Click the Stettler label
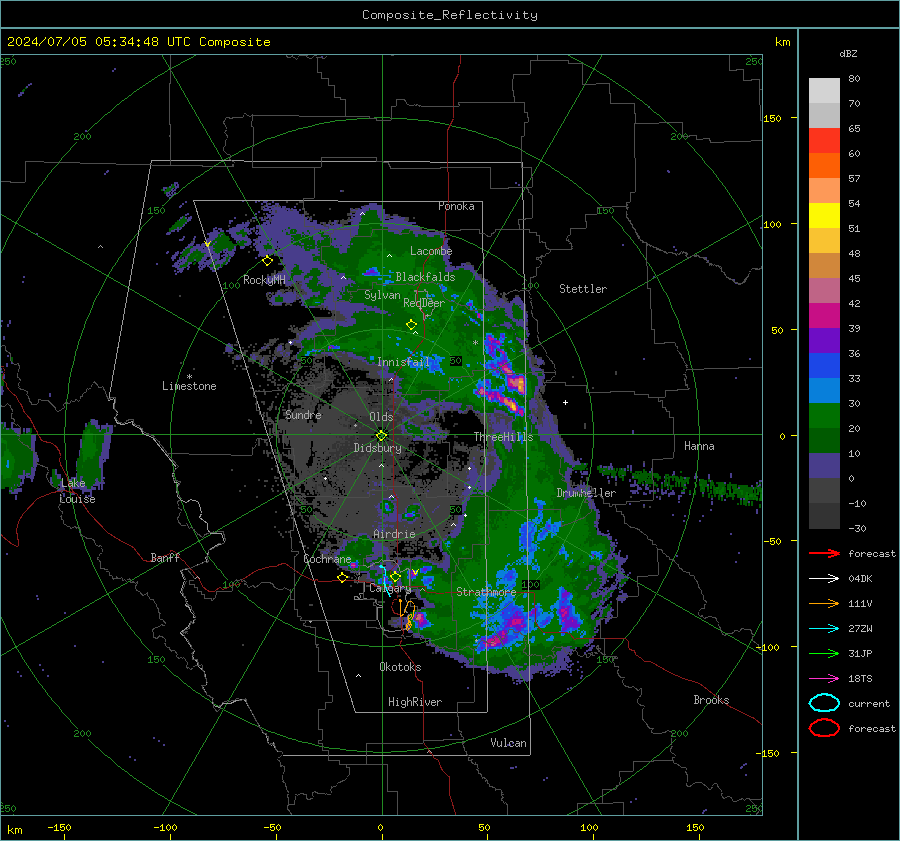This screenshot has width=900, height=841. (583, 289)
